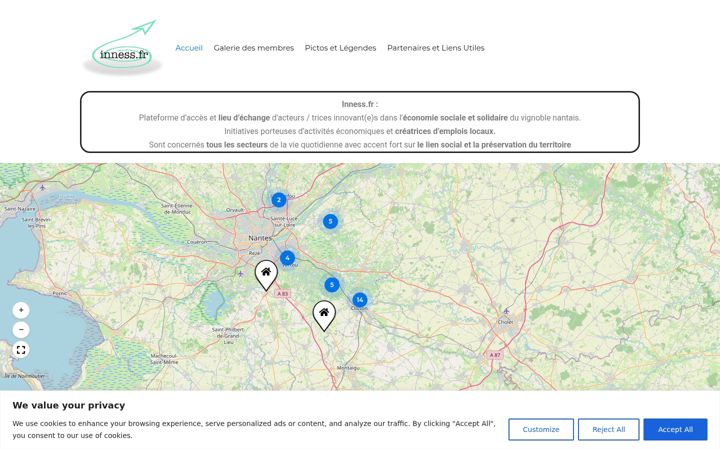The height and width of the screenshot is (450, 720).
Task: Open cluster marker 5 near Sainte-Luce-sur-Loire
Action: click(330, 221)
